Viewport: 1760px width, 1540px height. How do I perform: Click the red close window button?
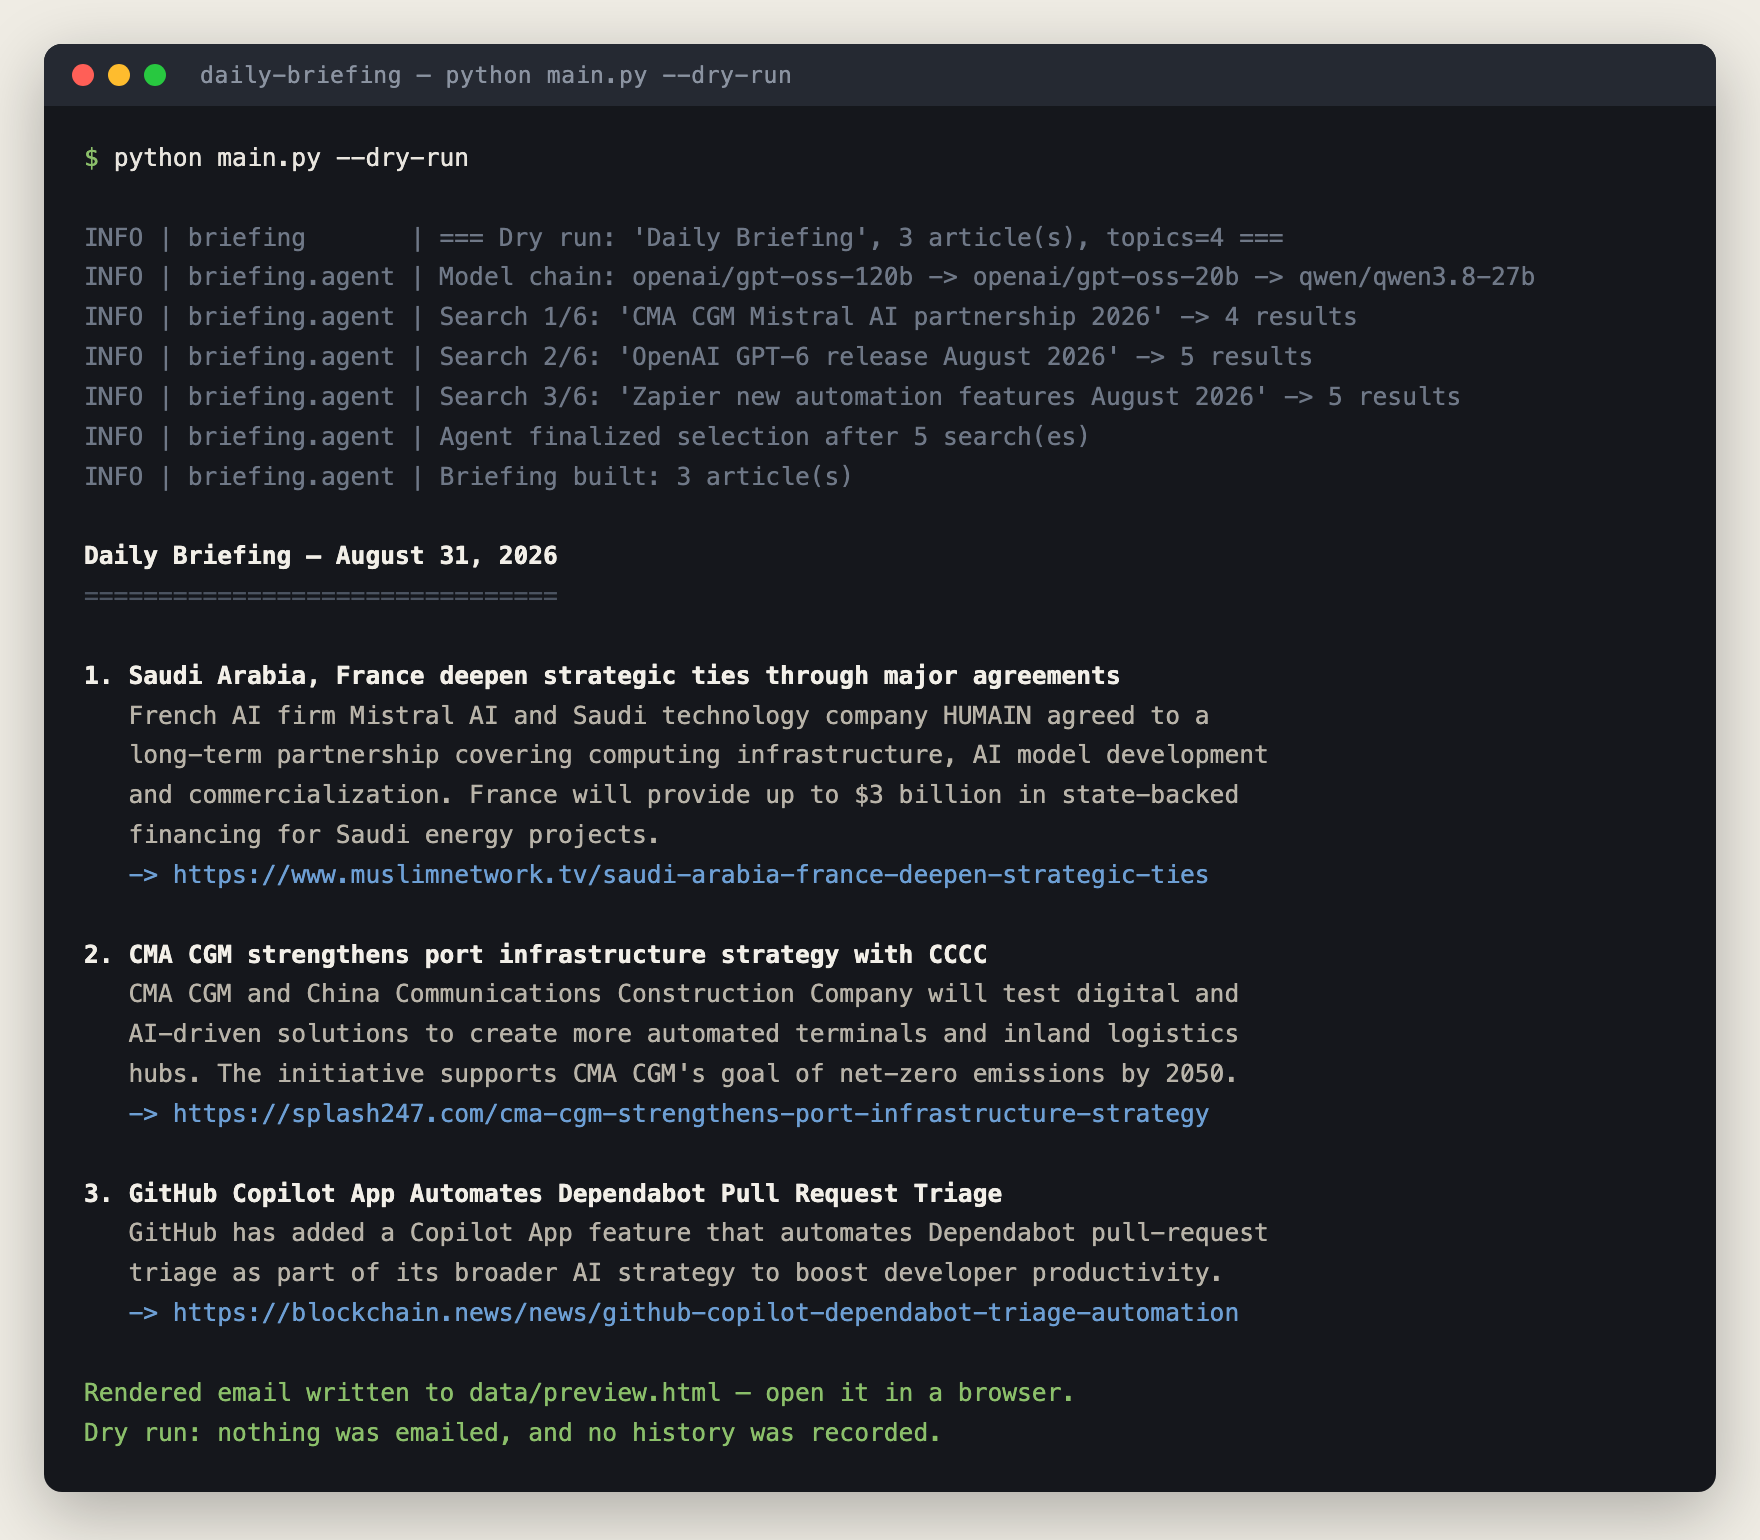(x=83, y=75)
